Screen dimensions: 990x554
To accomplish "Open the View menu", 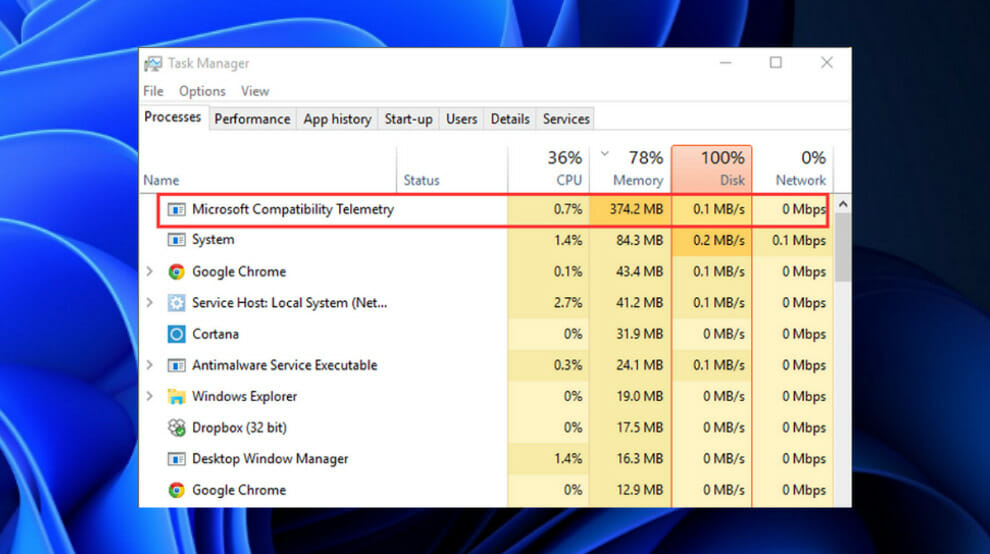I will (255, 91).
